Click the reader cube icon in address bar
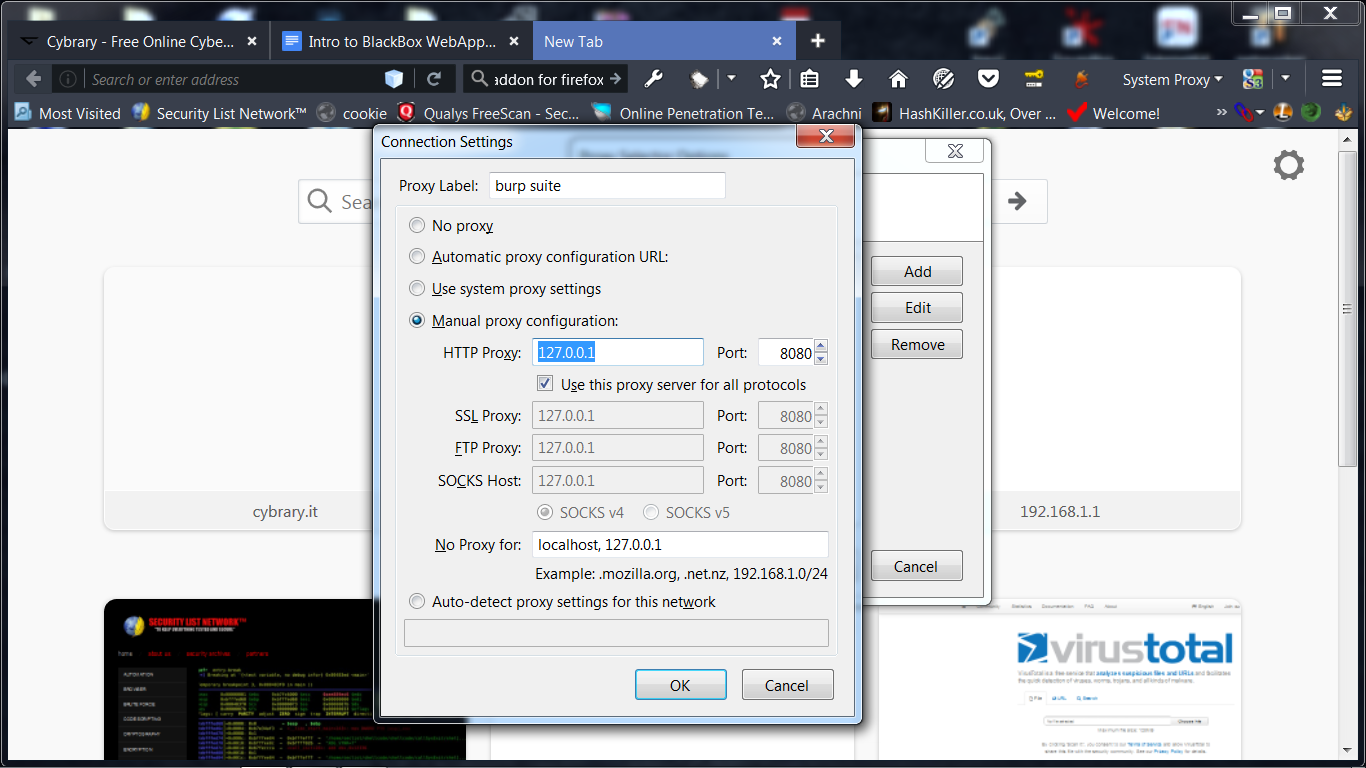This screenshot has height=768, width=1366. point(394,79)
